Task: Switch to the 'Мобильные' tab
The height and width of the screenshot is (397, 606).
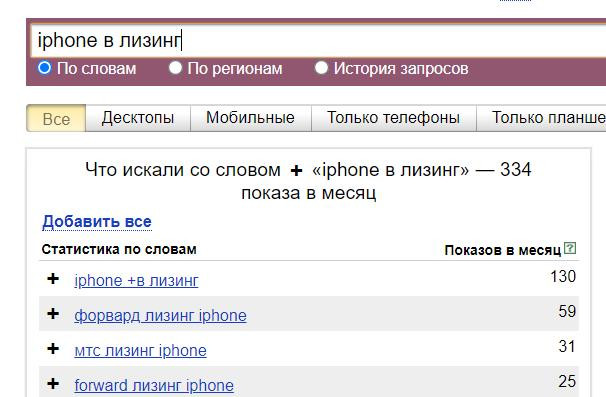Action: coord(250,118)
